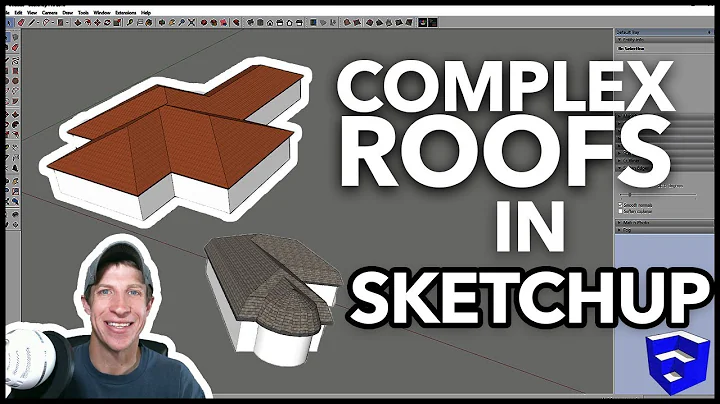Select the Orbit tool in top toolbar
The width and height of the screenshot is (720, 404).
tap(162, 22)
